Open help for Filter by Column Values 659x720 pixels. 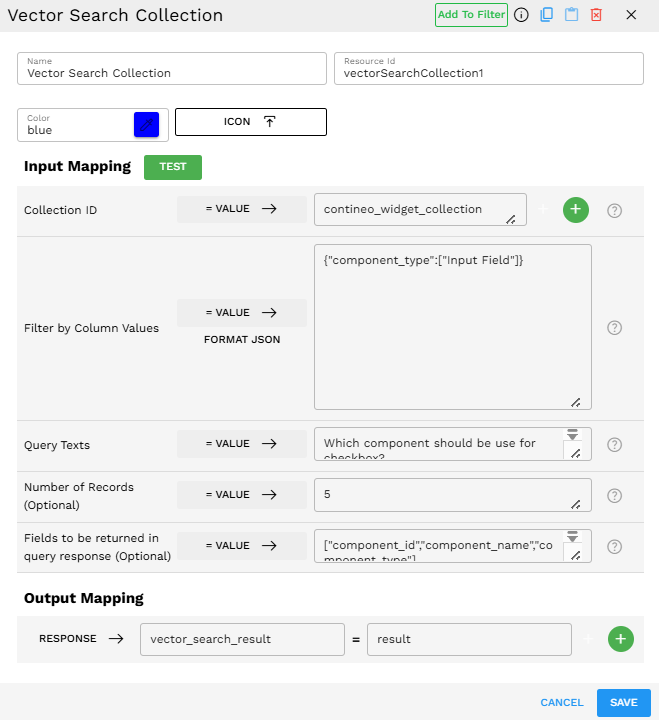pos(615,328)
